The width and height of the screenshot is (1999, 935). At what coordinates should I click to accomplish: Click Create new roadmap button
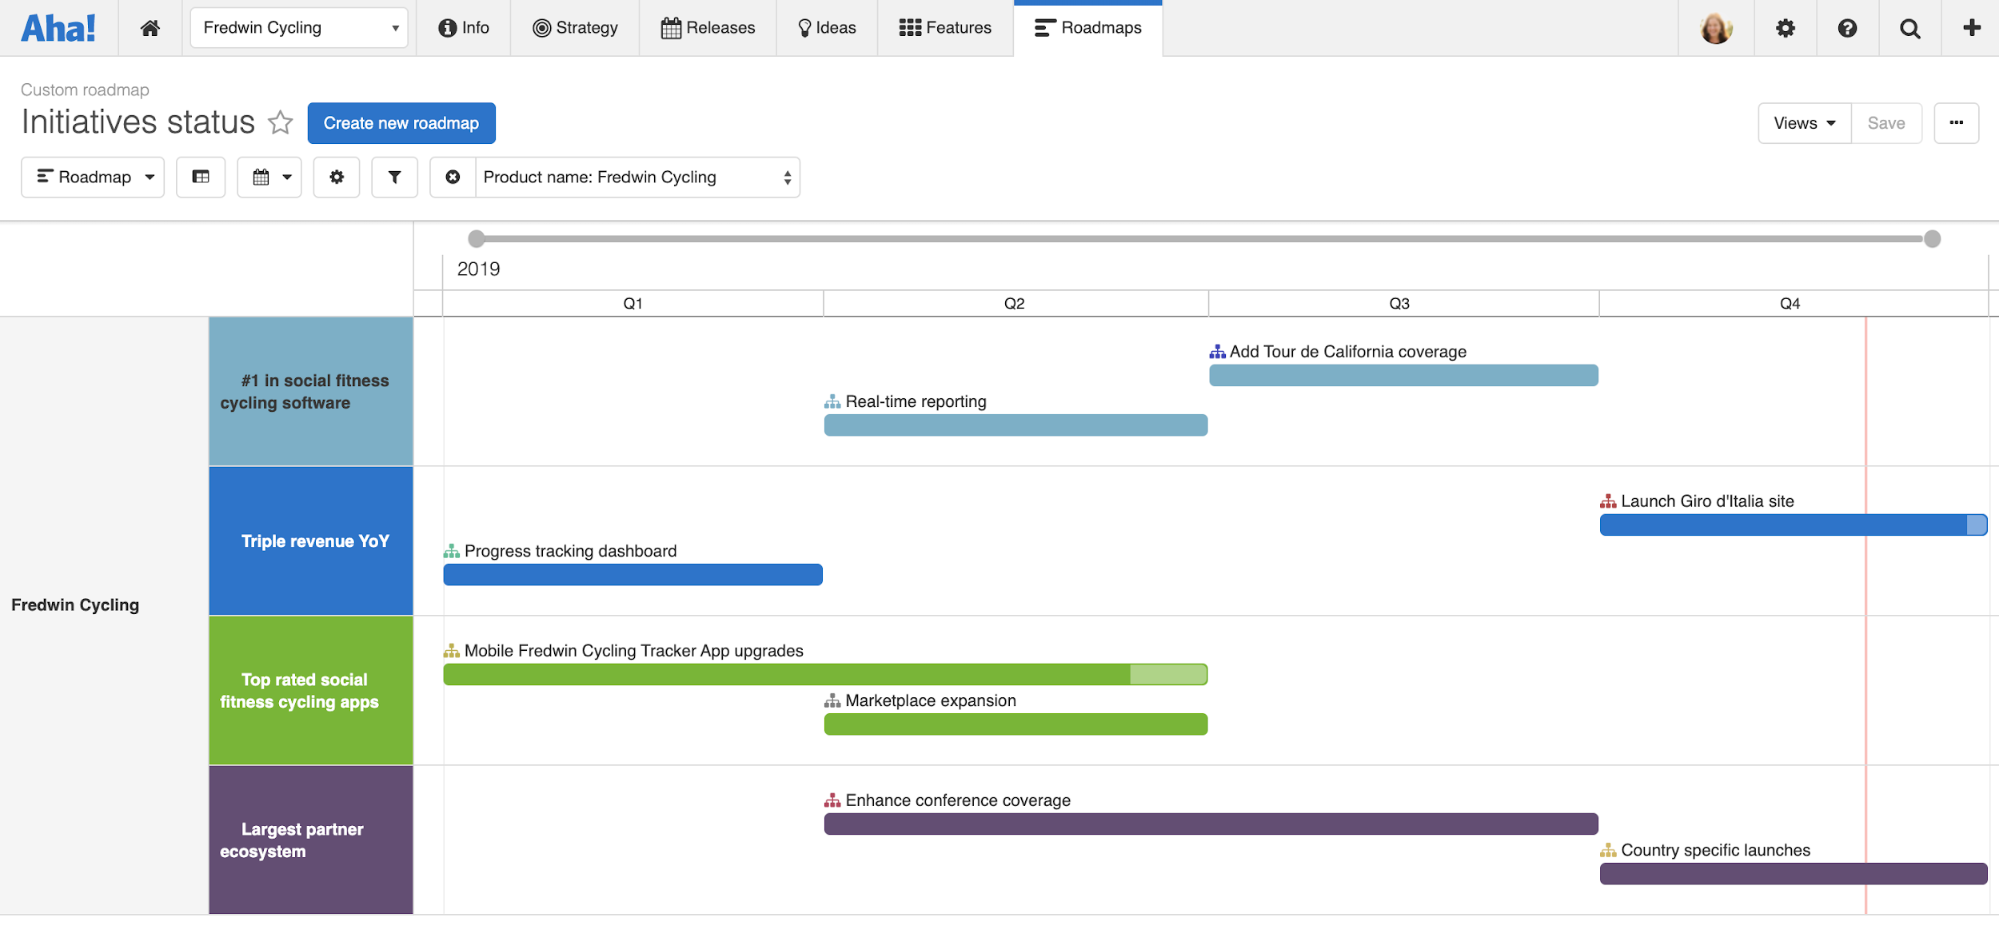click(401, 123)
